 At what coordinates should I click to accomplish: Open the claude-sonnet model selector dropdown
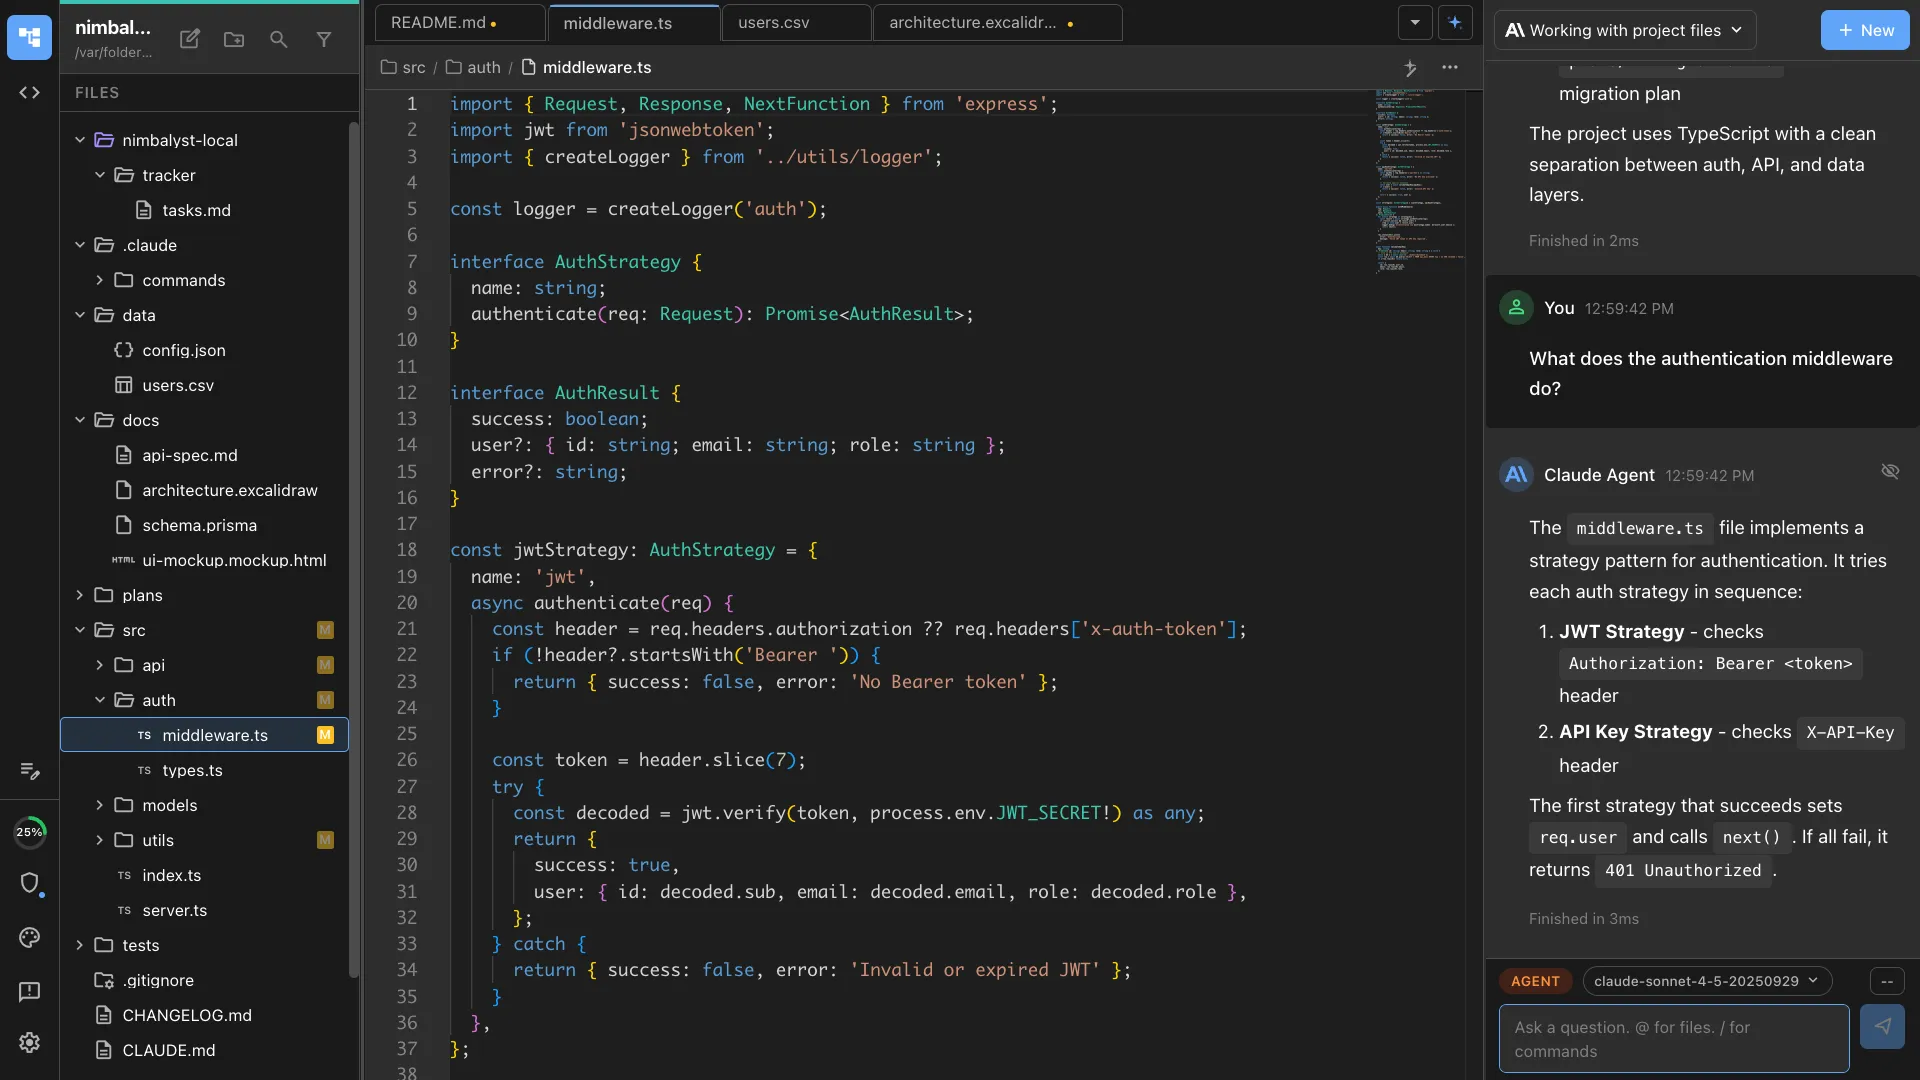pyautogui.click(x=1707, y=981)
